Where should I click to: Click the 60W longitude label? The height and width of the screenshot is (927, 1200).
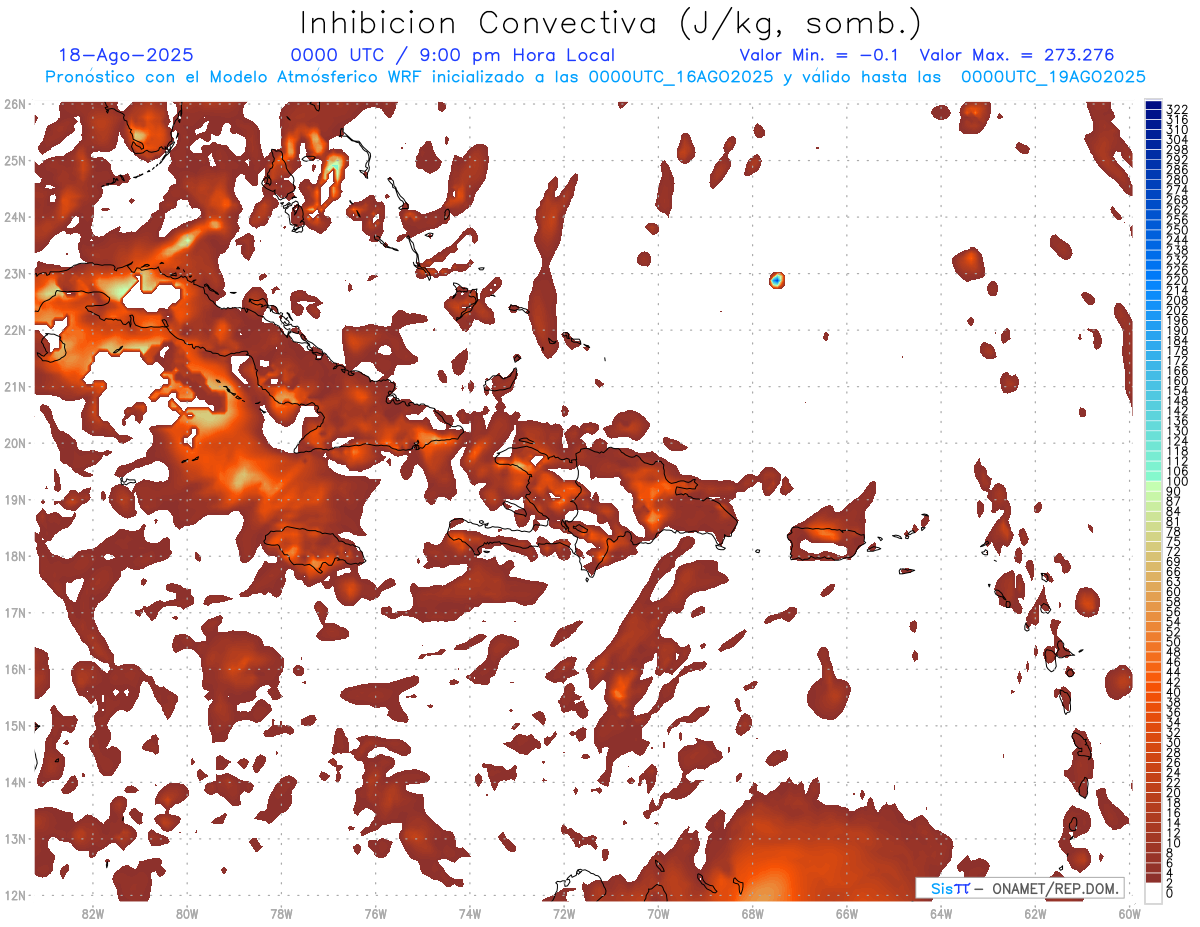pyautogui.click(x=1129, y=913)
